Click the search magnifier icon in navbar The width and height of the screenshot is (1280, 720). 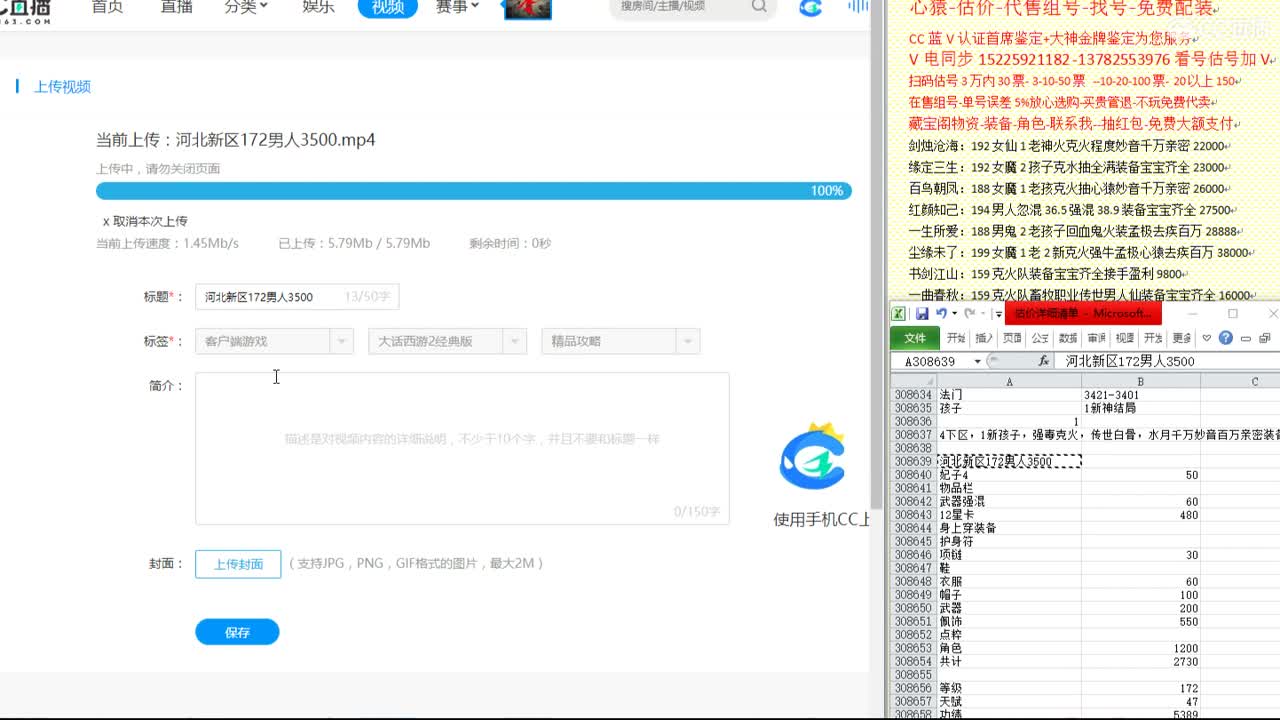pos(759,7)
